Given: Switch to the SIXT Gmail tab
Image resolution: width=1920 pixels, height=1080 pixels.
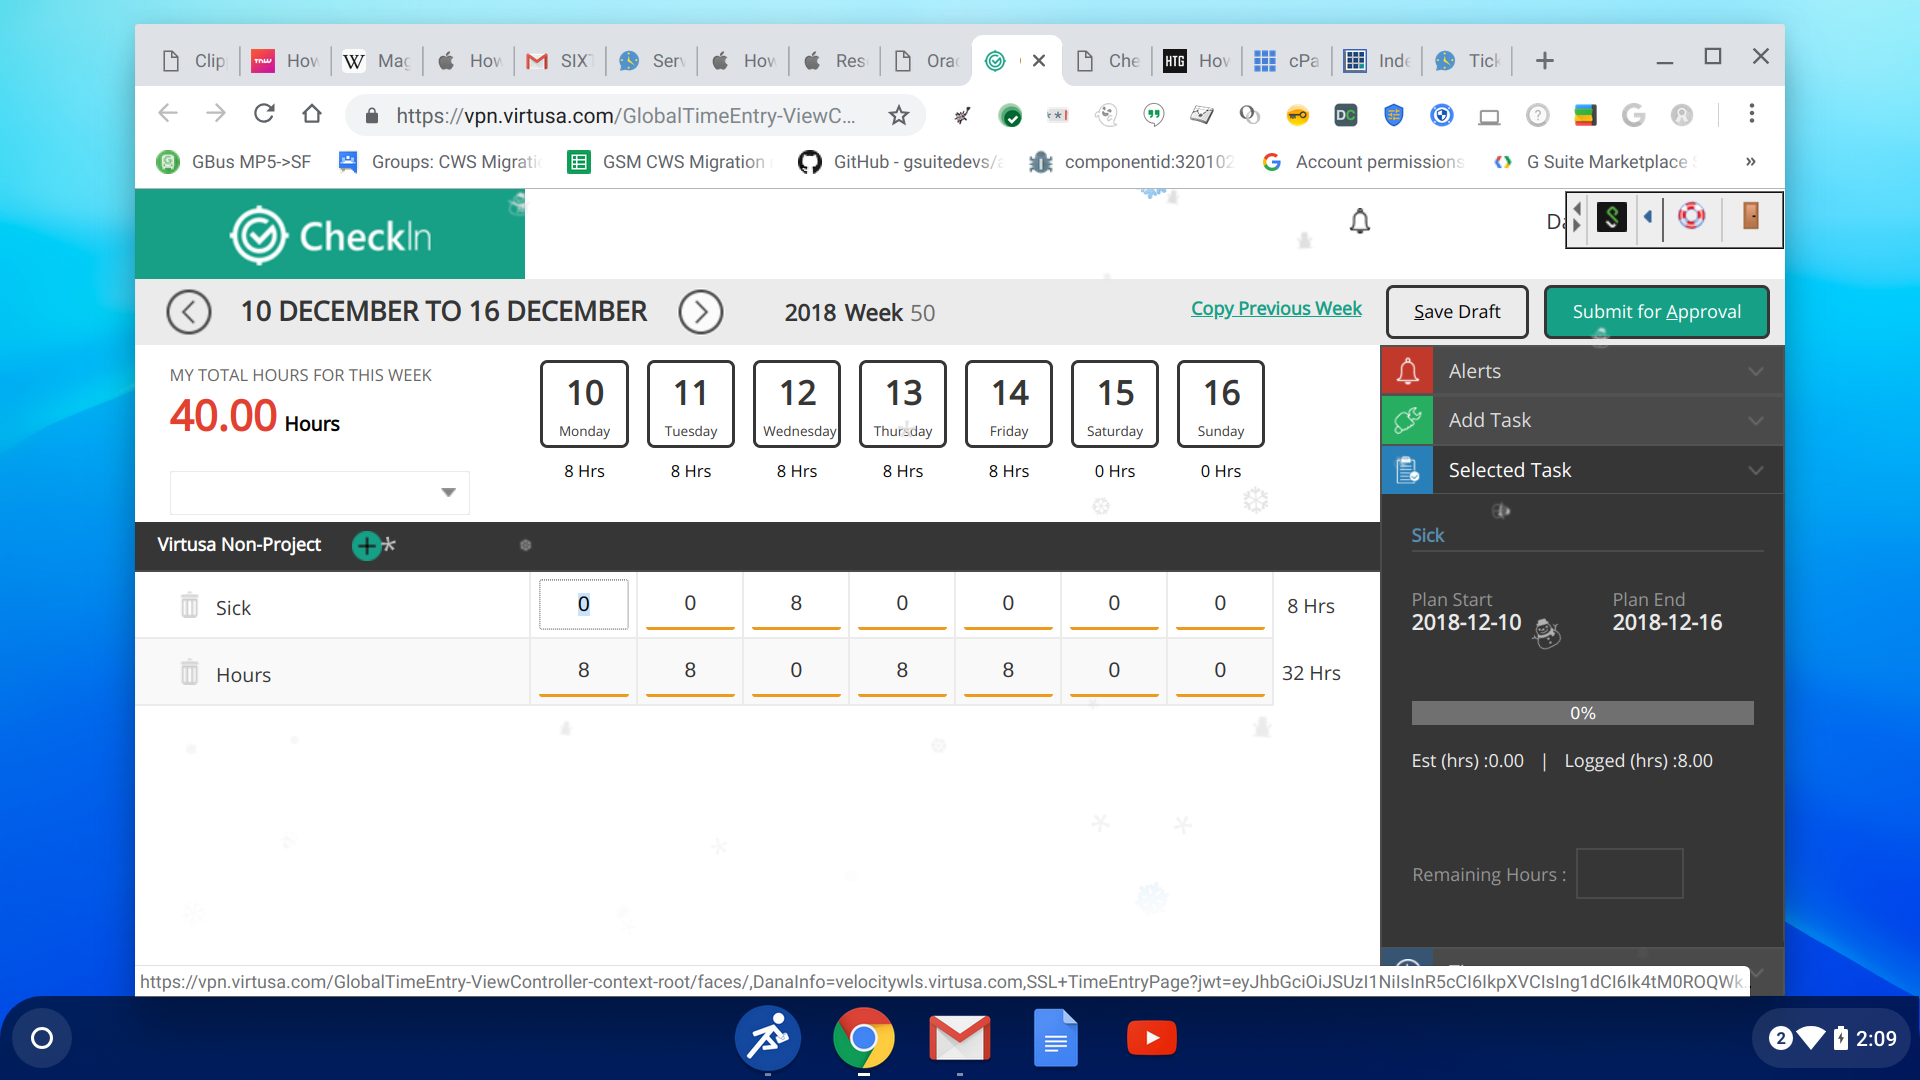Looking at the screenshot, I should [560, 61].
